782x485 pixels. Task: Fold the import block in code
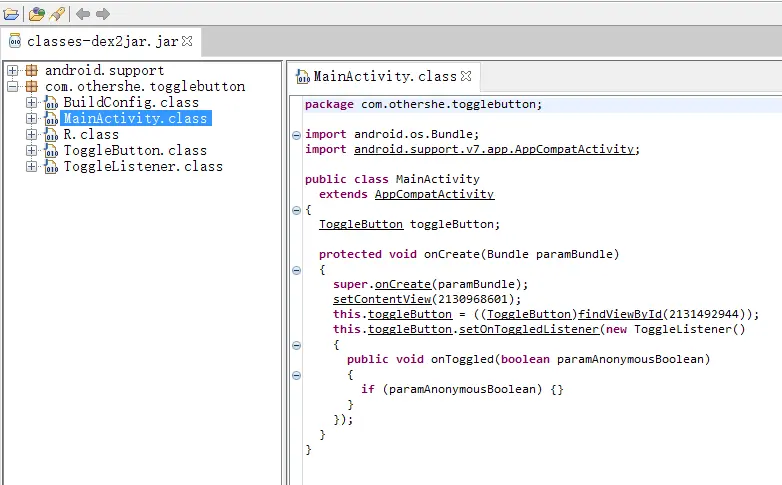(296, 134)
